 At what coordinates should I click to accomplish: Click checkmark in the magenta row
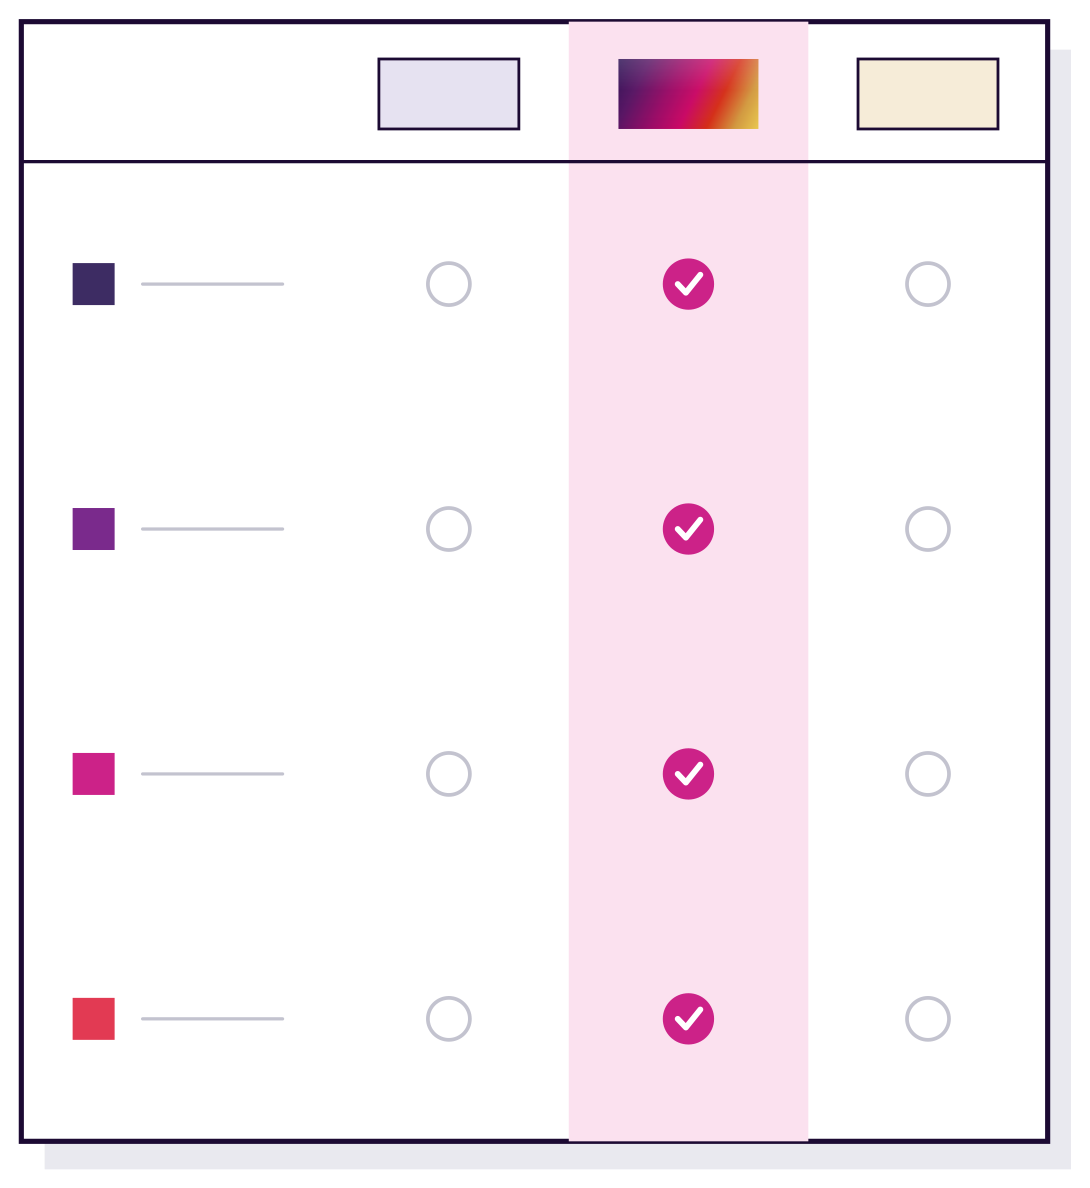click(689, 774)
